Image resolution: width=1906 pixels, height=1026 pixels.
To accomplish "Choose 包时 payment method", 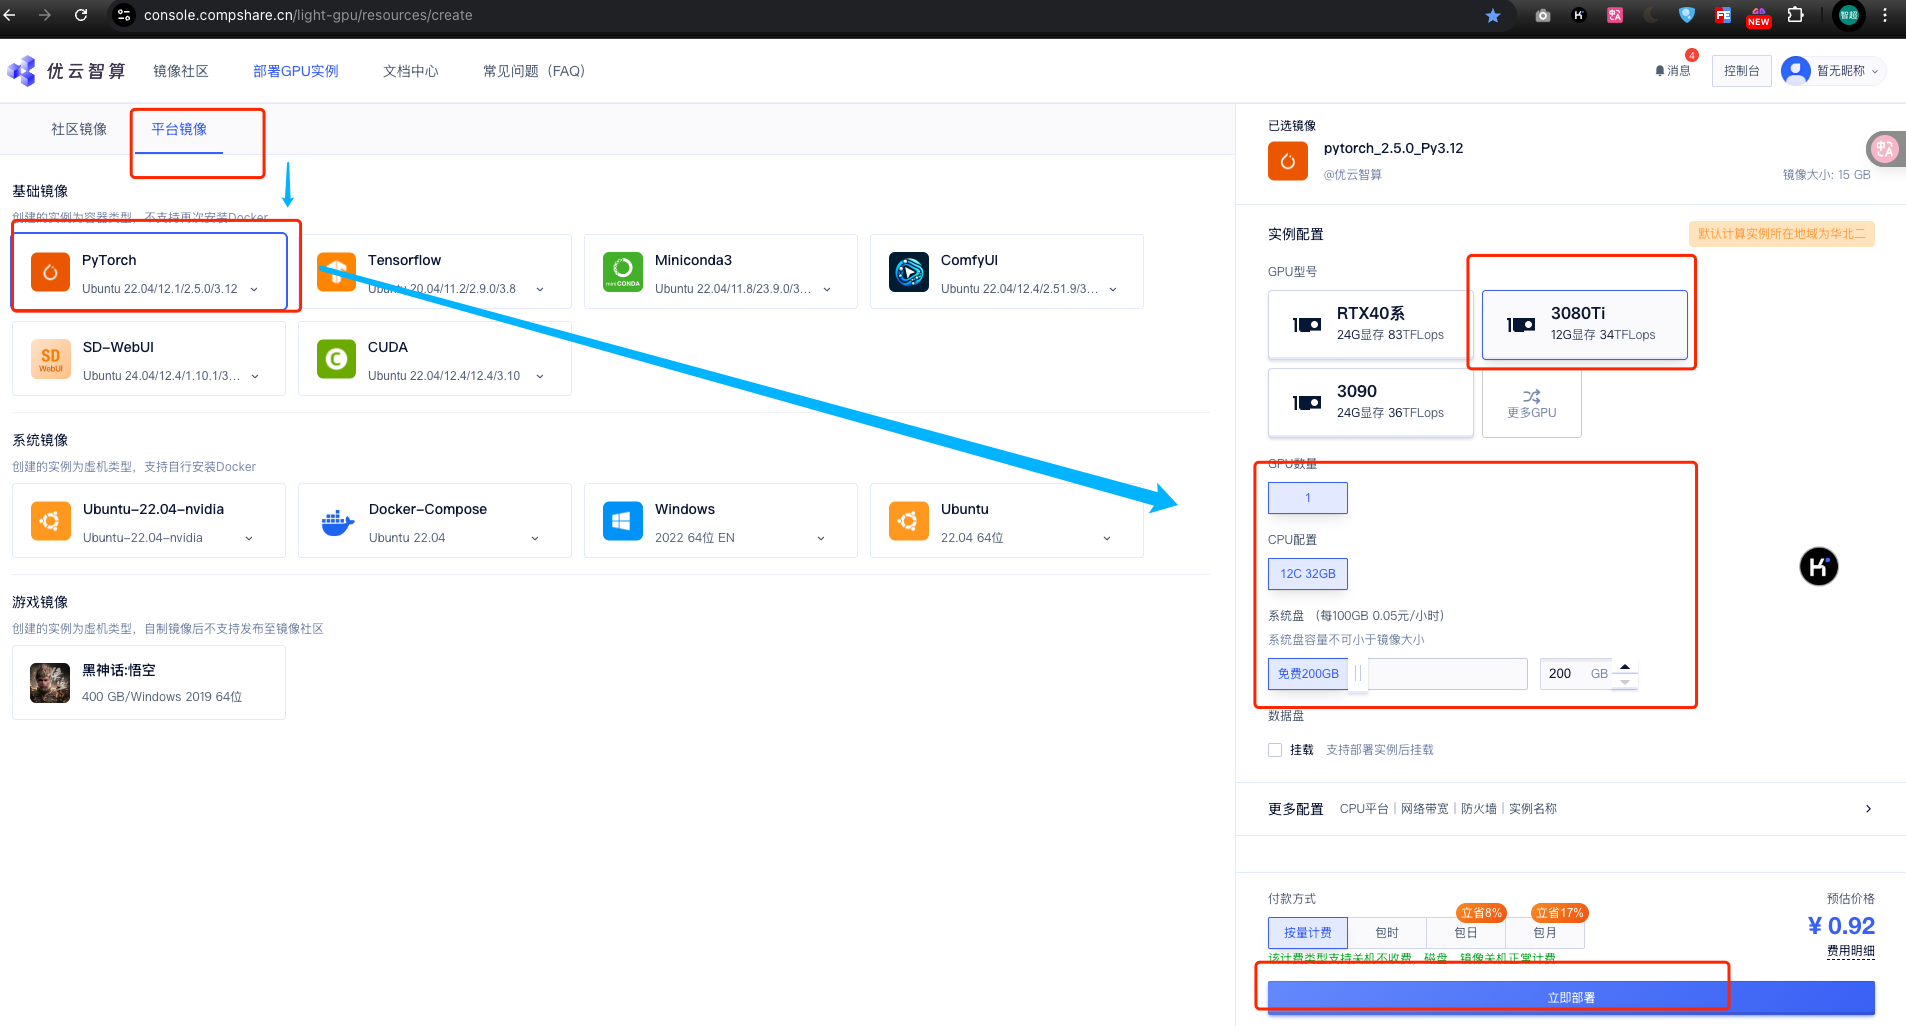I will tap(1387, 933).
